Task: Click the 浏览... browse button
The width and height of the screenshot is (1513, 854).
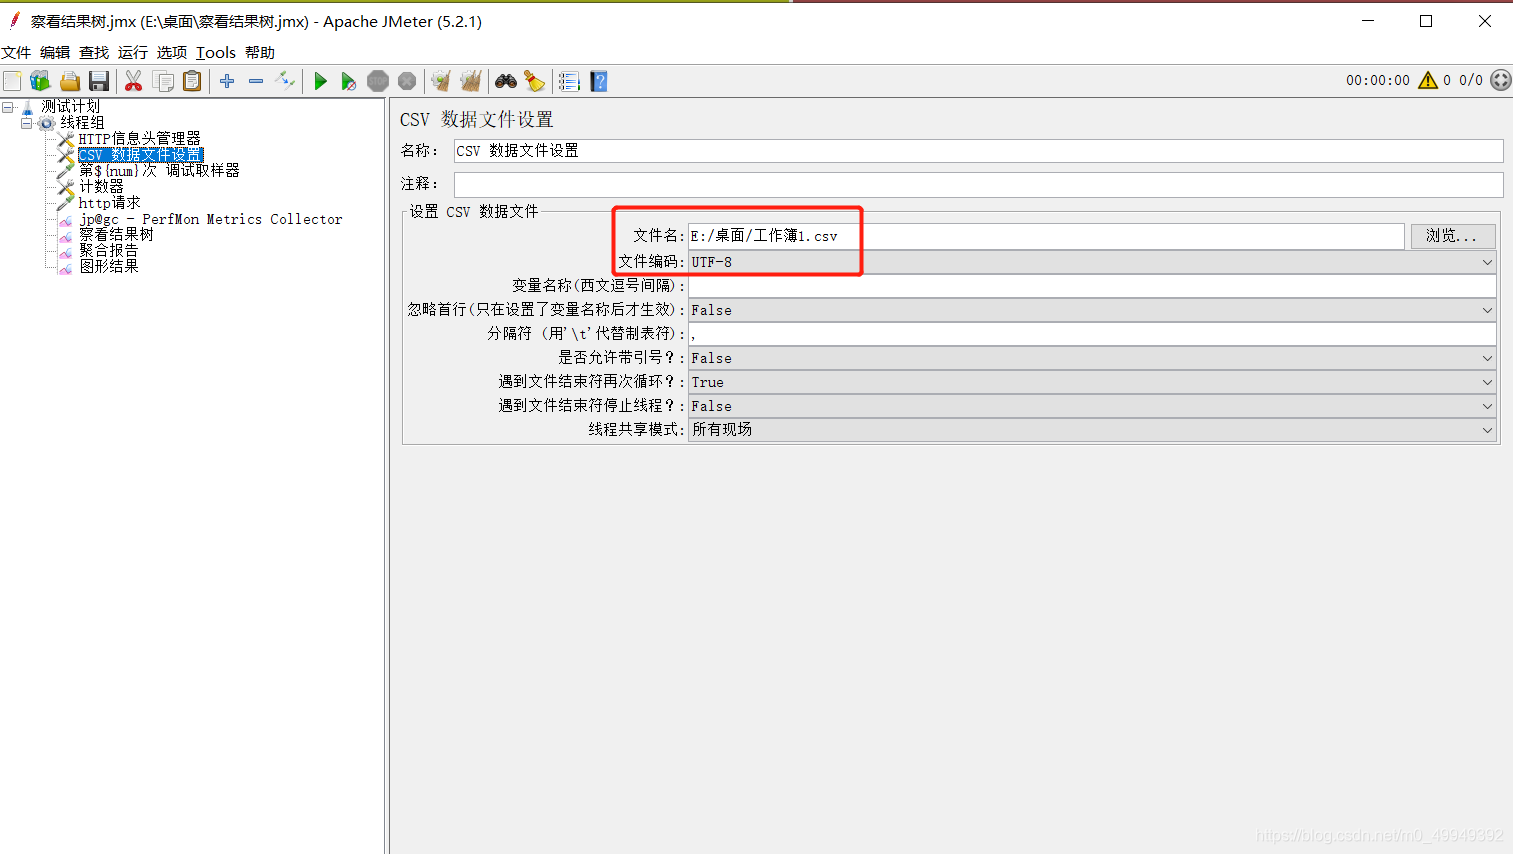Action: click(1452, 236)
